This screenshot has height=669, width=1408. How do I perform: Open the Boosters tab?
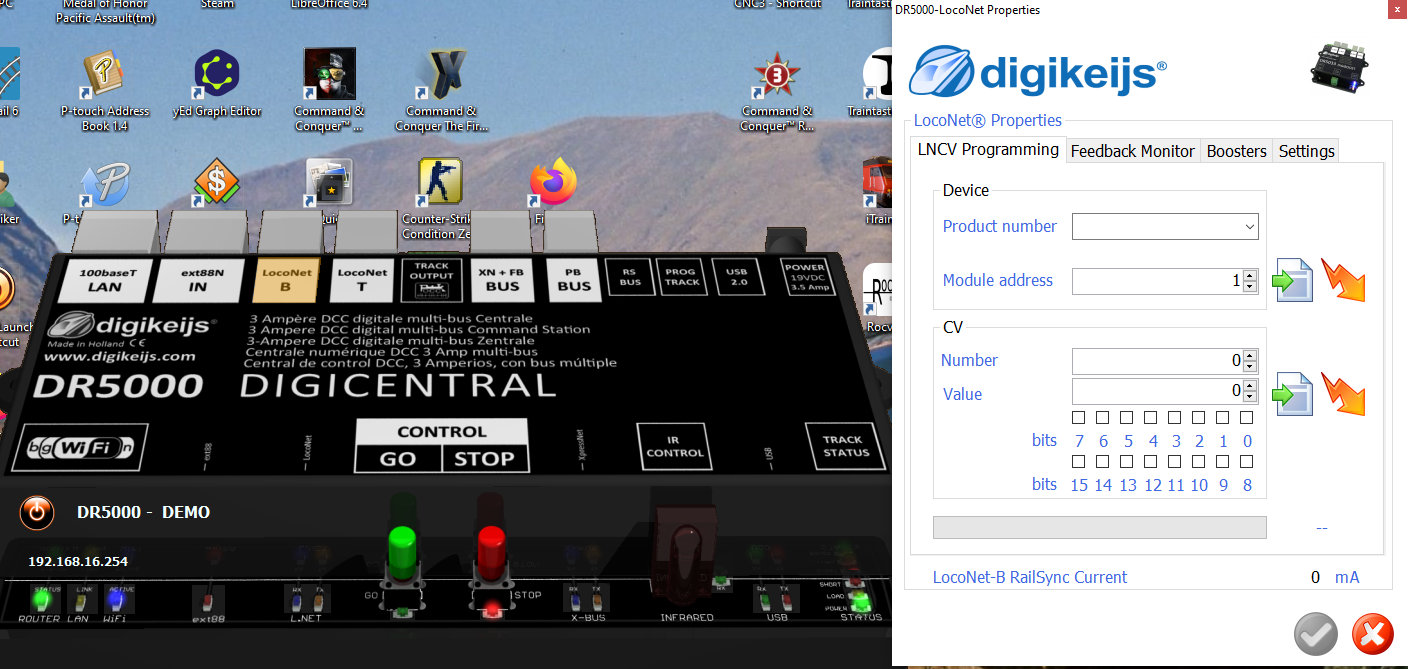[1237, 151]
